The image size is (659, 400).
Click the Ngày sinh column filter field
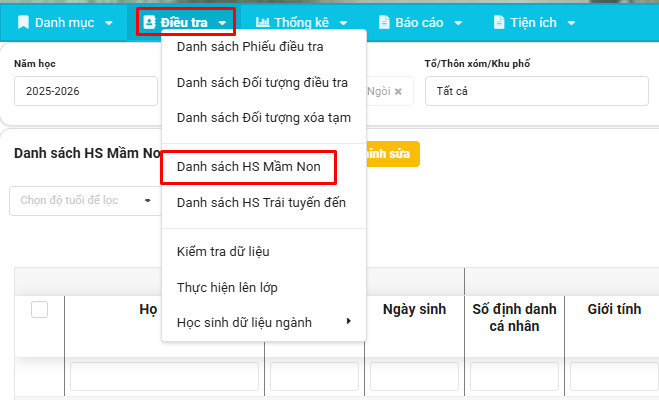pos(414,376)
